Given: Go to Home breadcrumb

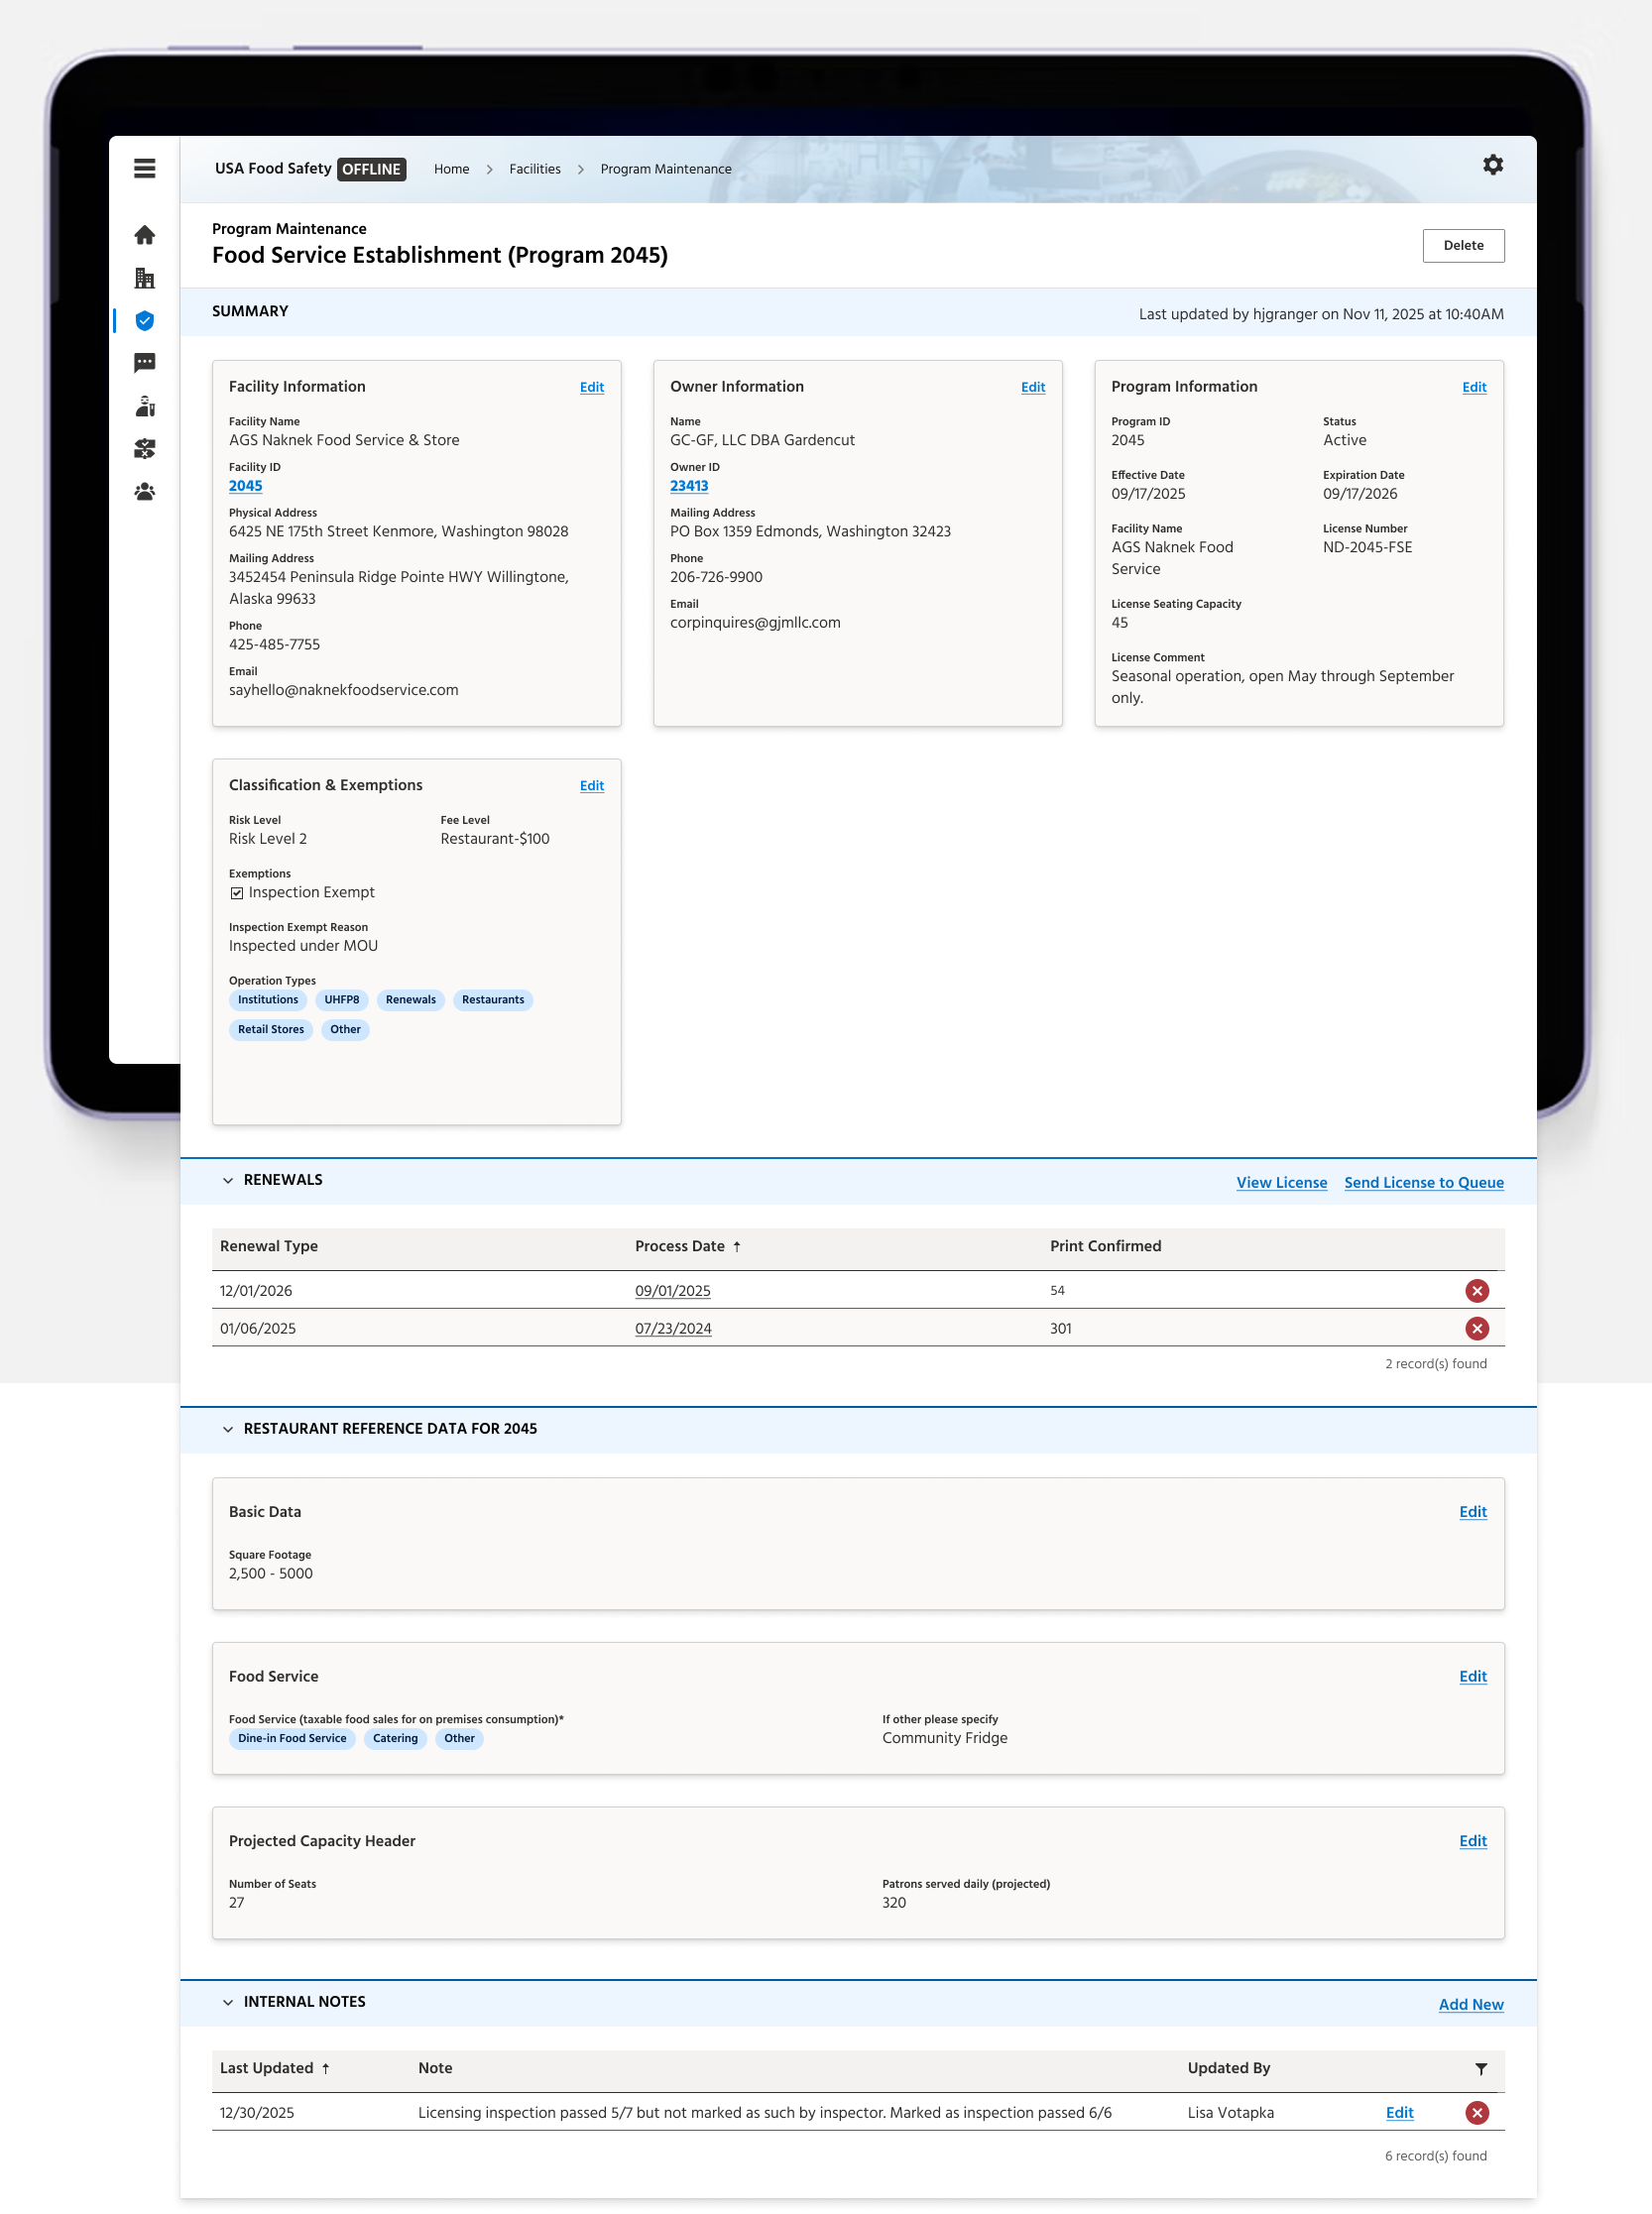Looking at the screenshot, I should coord(451,169).
